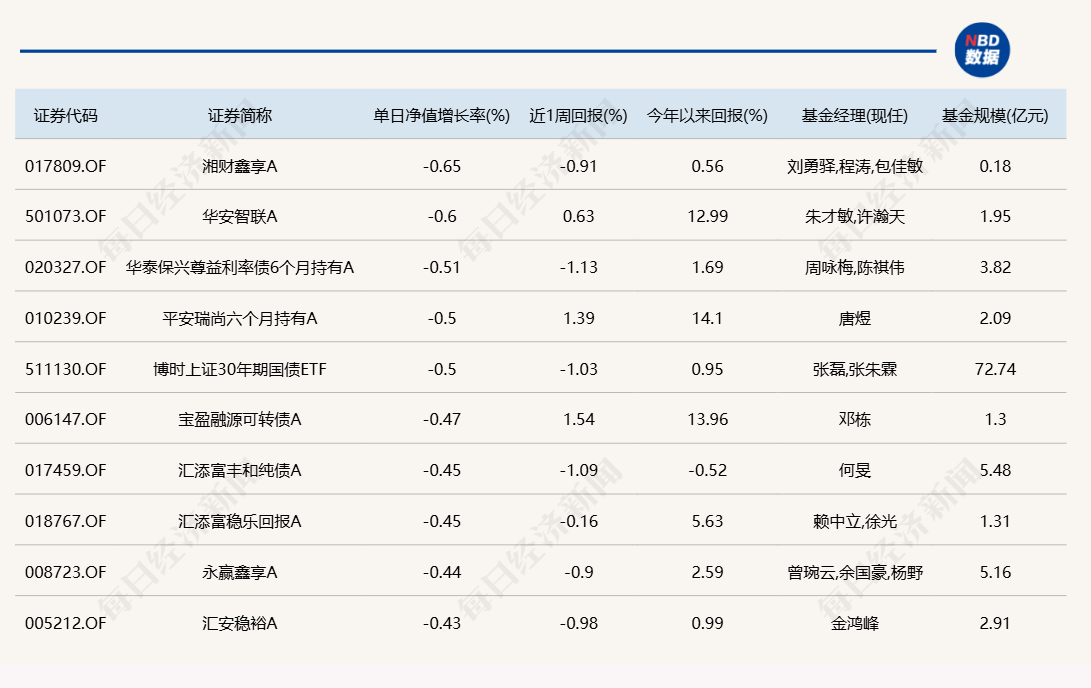Select the fund 华泰保兴尊益利率债6个月持有A
Viewport: 1091px width, 688px height.
tap(239, 267)
